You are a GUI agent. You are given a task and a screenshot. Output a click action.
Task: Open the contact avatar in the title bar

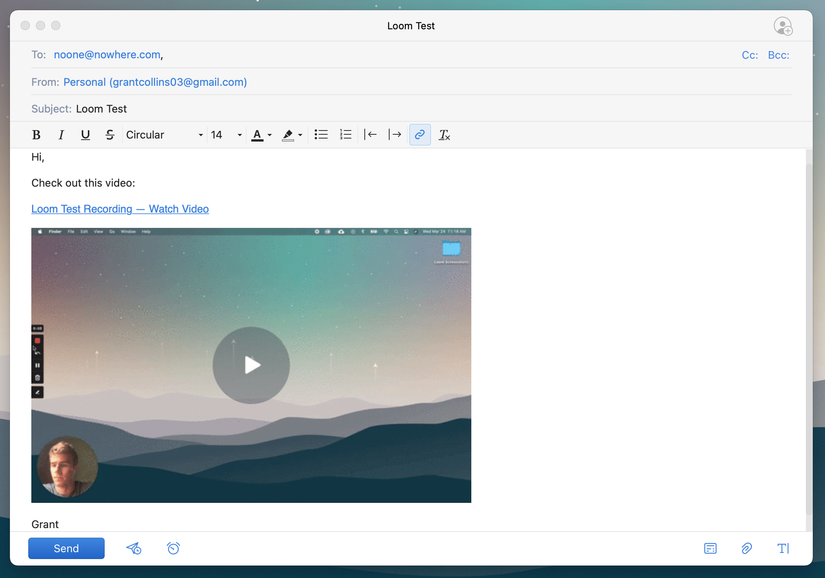point(784,26)
